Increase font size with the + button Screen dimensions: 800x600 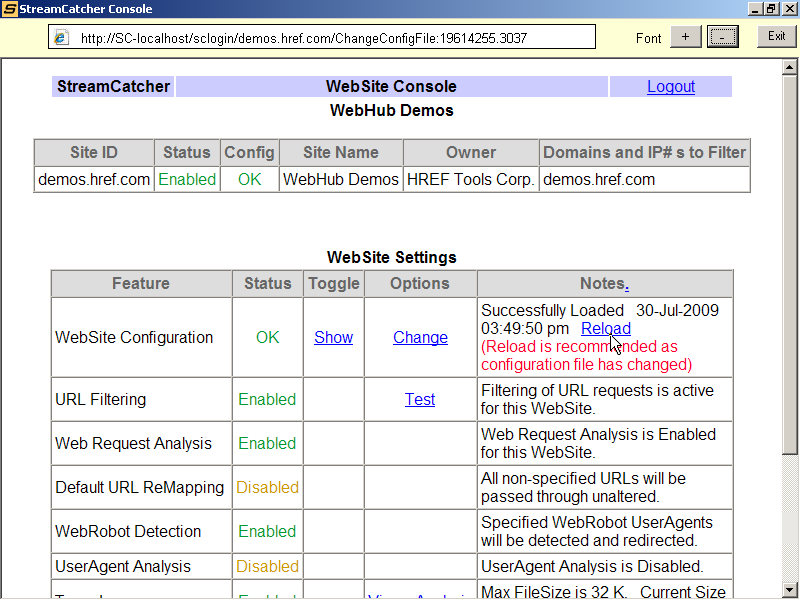click(x=685, y=36)
